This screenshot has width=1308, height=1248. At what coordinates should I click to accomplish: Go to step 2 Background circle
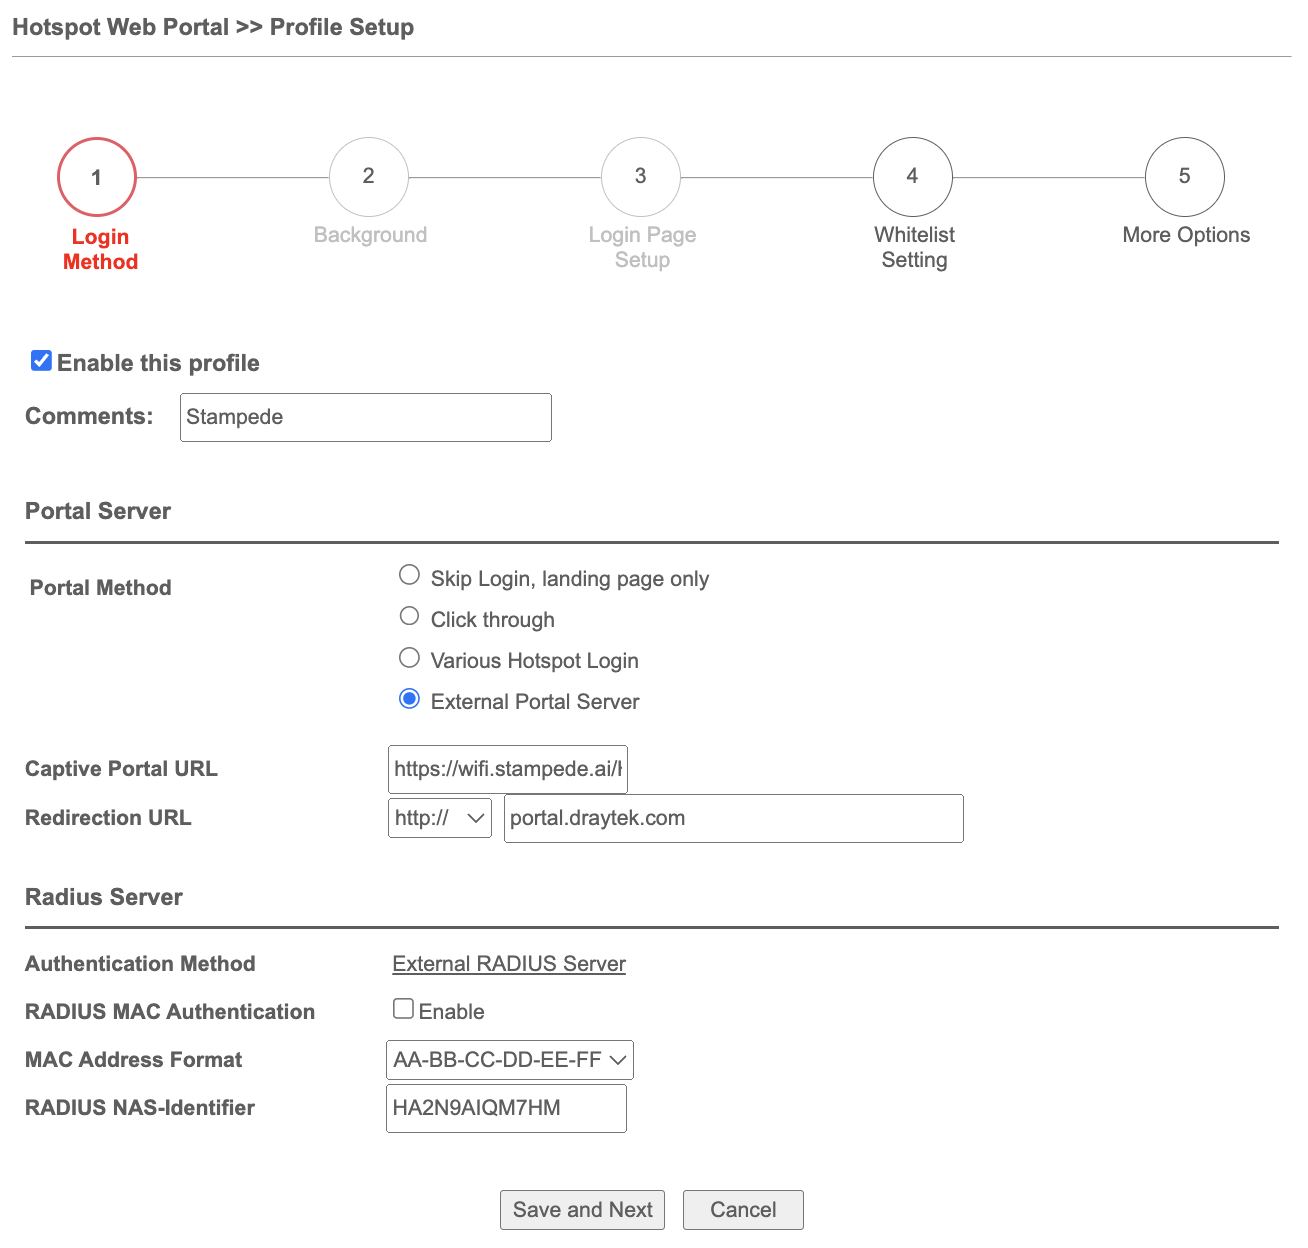click(x=368, y=177)
